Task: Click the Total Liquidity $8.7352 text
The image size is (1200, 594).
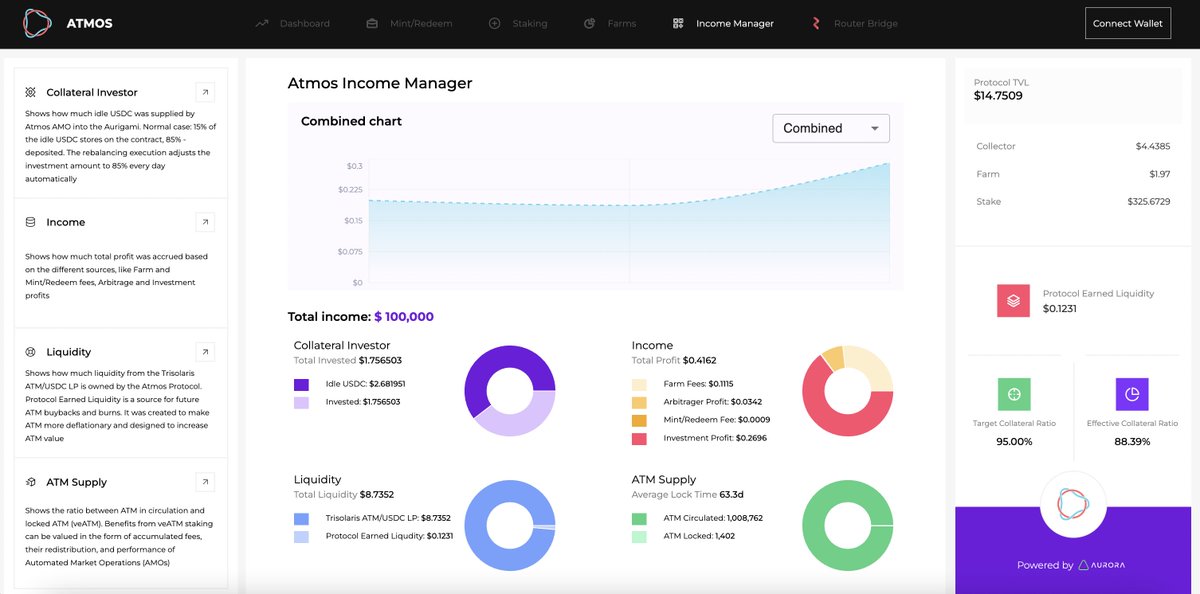Action: [344, 494]
